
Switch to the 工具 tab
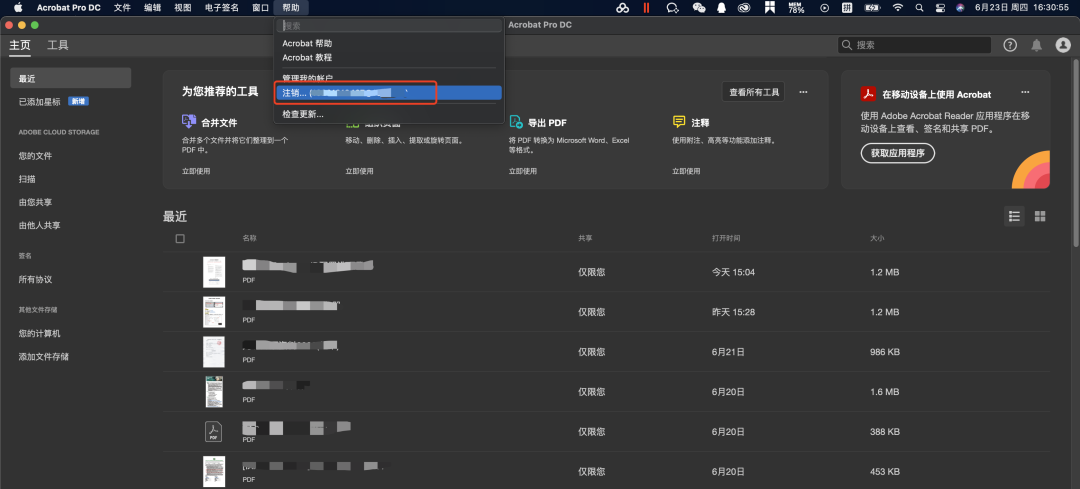58,45
